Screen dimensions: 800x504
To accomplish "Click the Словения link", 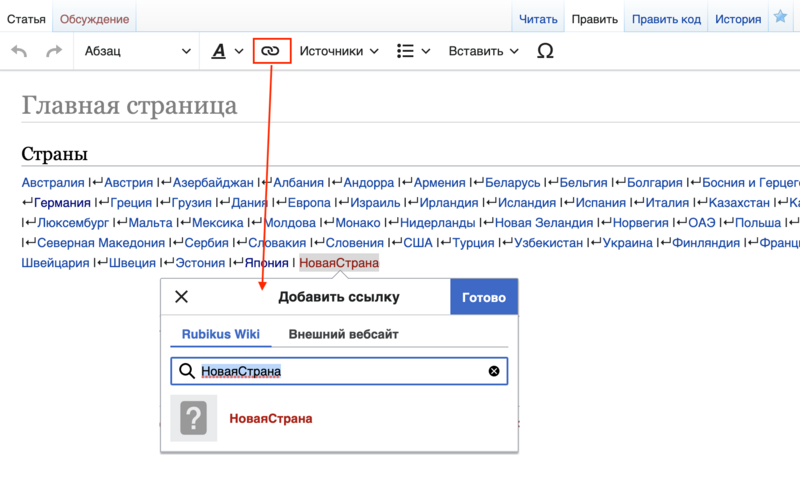I will pyautogui.click(x=355, y=243).
